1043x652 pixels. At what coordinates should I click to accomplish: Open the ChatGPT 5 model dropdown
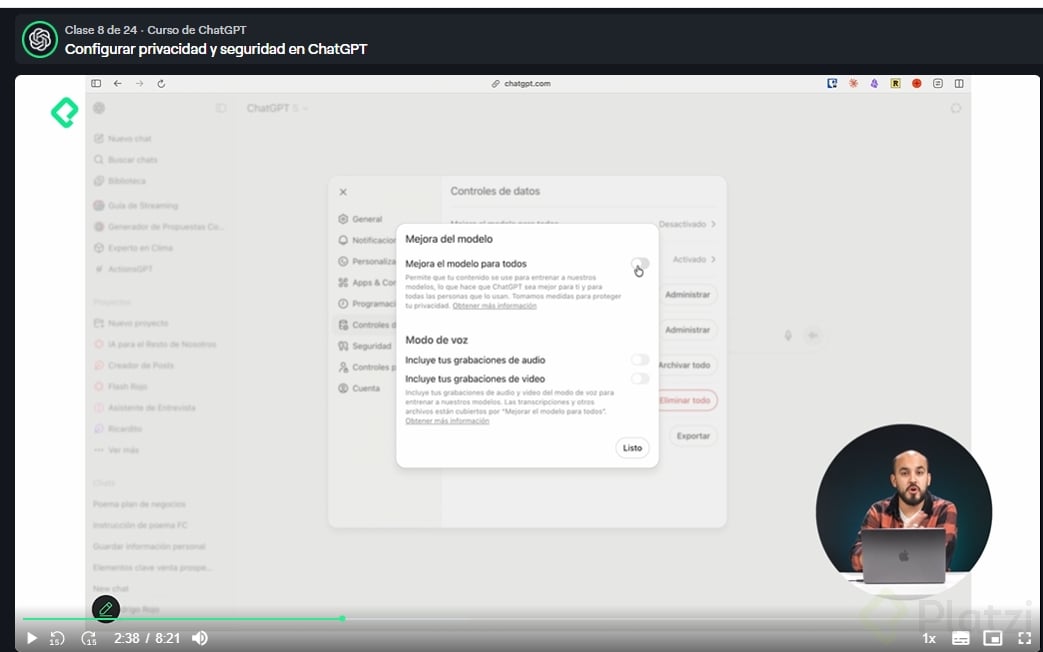[x=277, y=108]
